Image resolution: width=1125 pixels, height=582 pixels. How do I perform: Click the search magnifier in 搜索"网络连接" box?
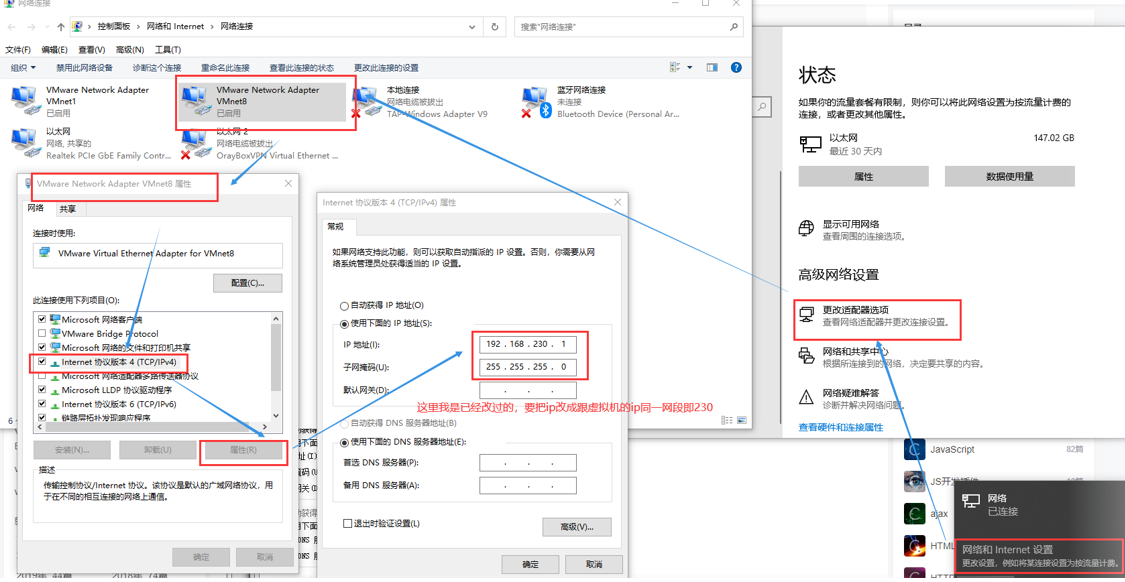click(x=733, y=27)
